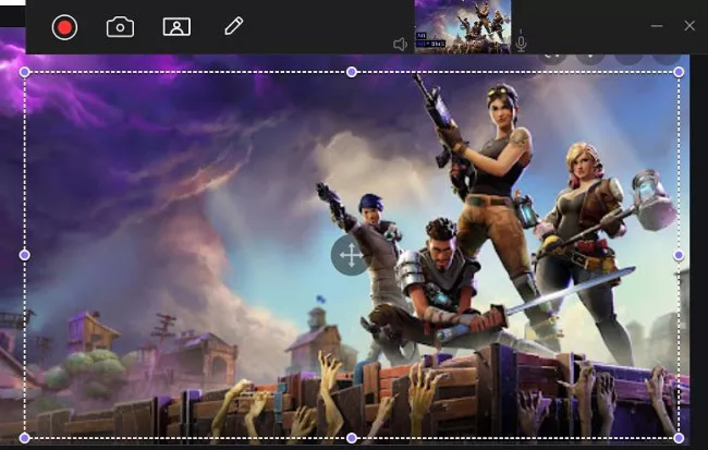Toggle the system sound speaker icon
The width and height of the screenshot is (708, 450).
click(400, 44)
